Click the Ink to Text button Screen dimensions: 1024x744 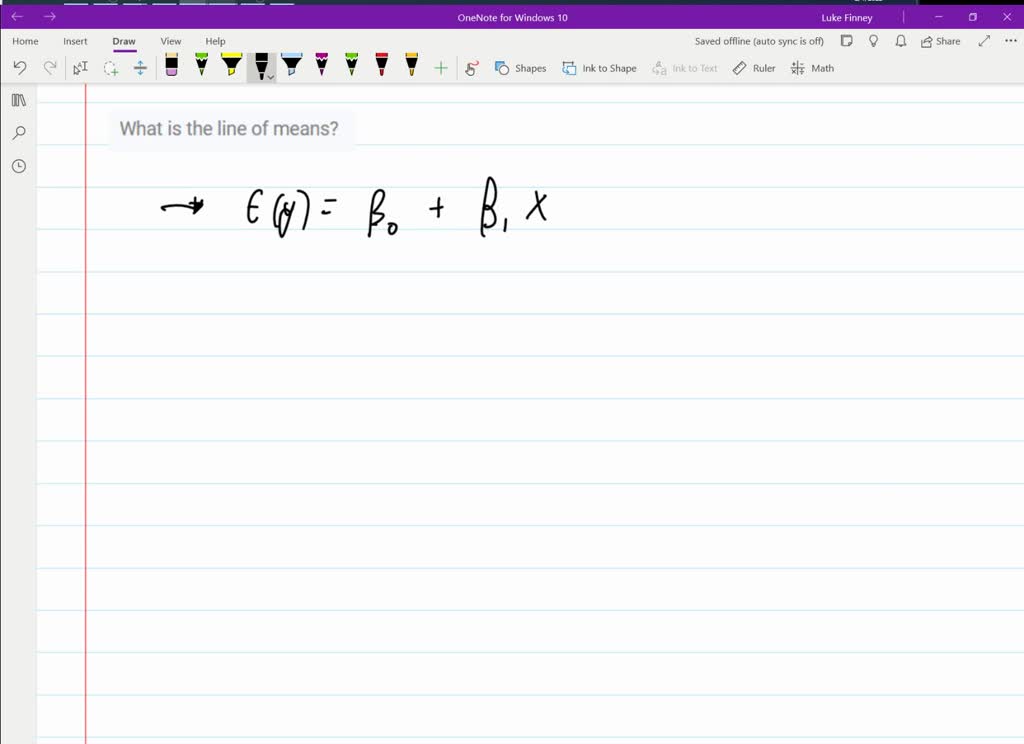click(684, 68)
